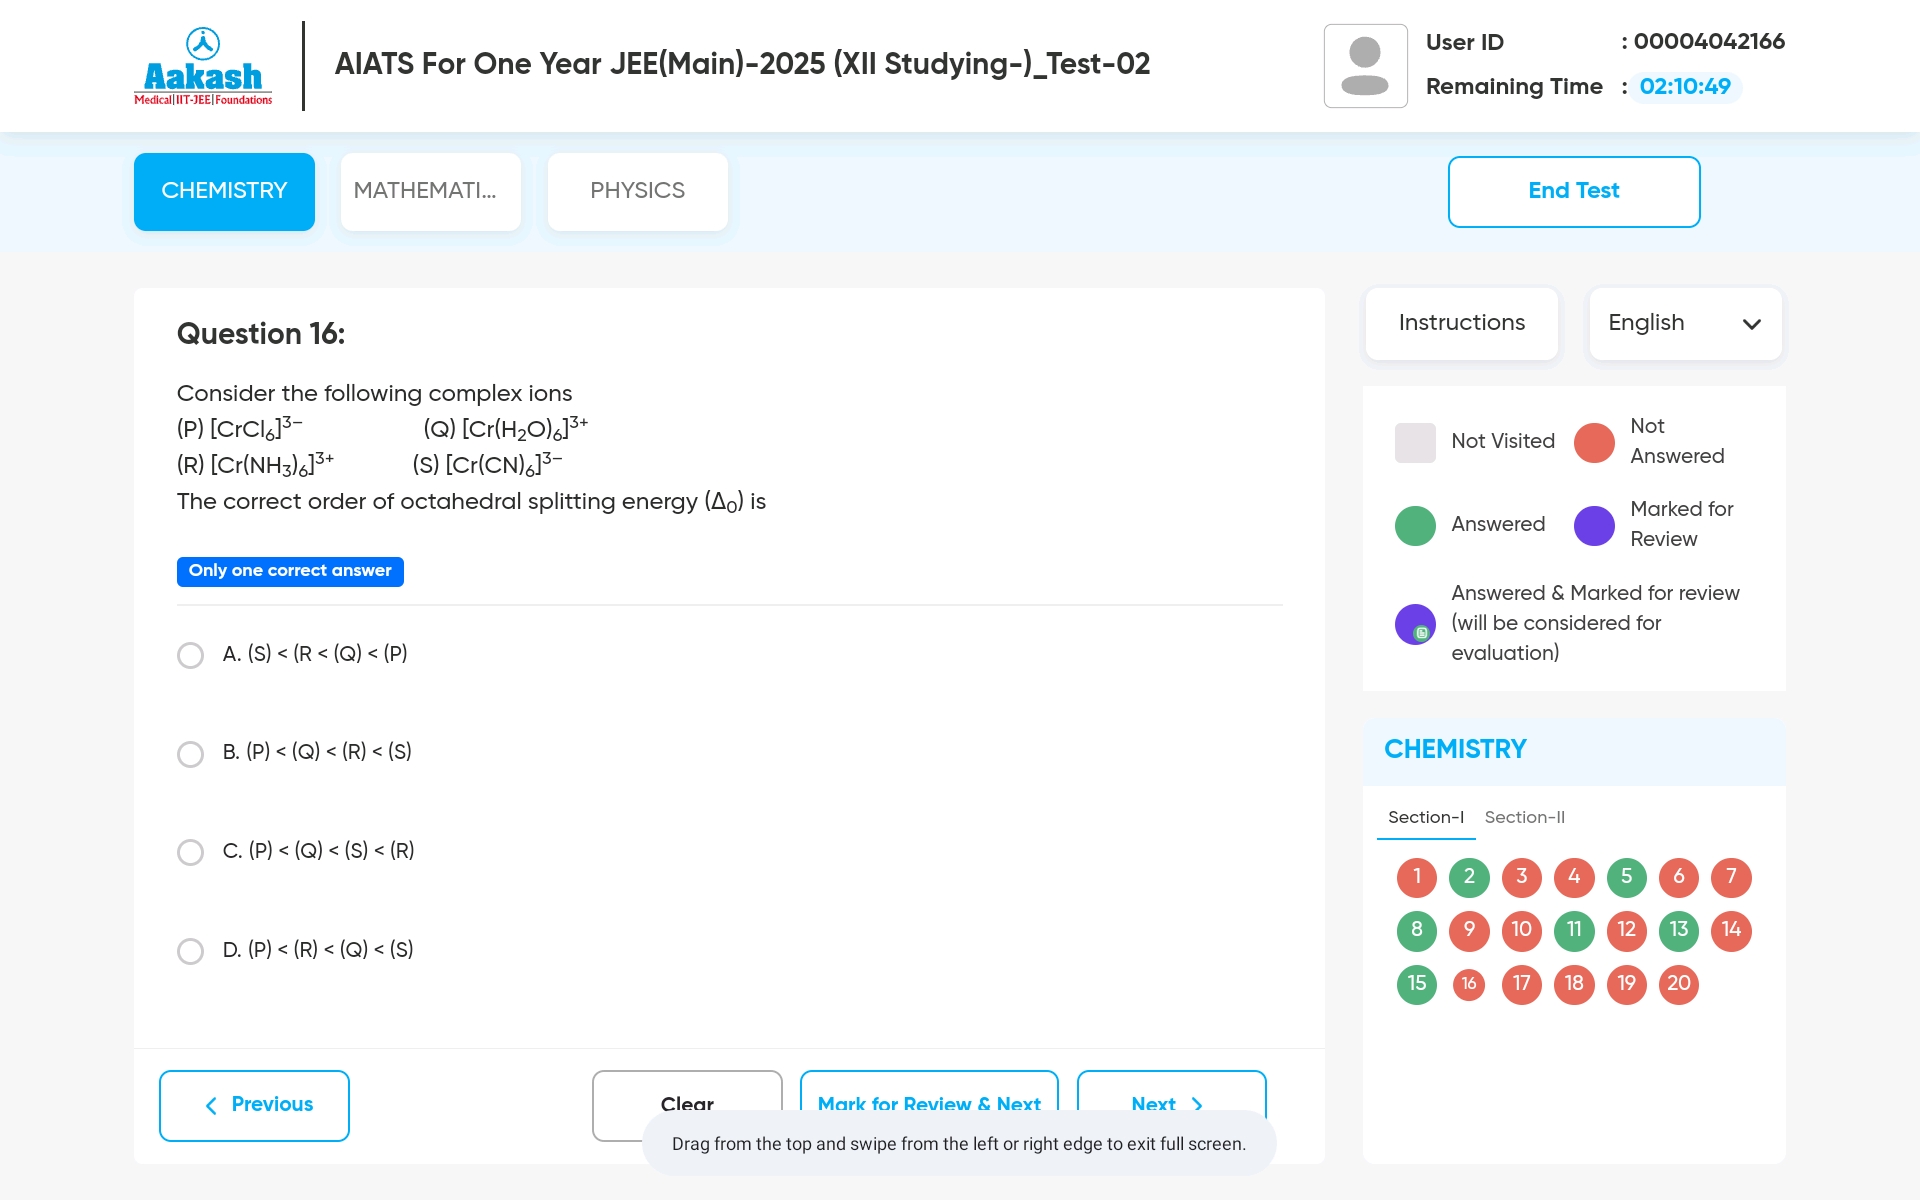The height and width of the screenshot is (1200, 1920).
Task: Go to Next question
Action: tap(1171, 1105)
